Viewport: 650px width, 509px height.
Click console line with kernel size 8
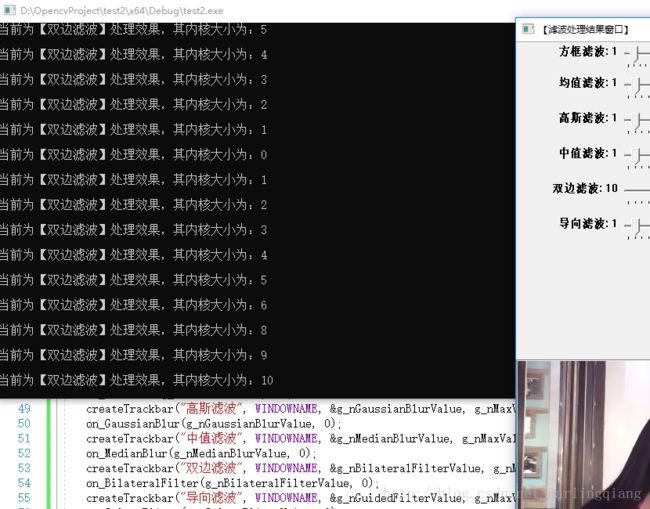click(133, 330)
